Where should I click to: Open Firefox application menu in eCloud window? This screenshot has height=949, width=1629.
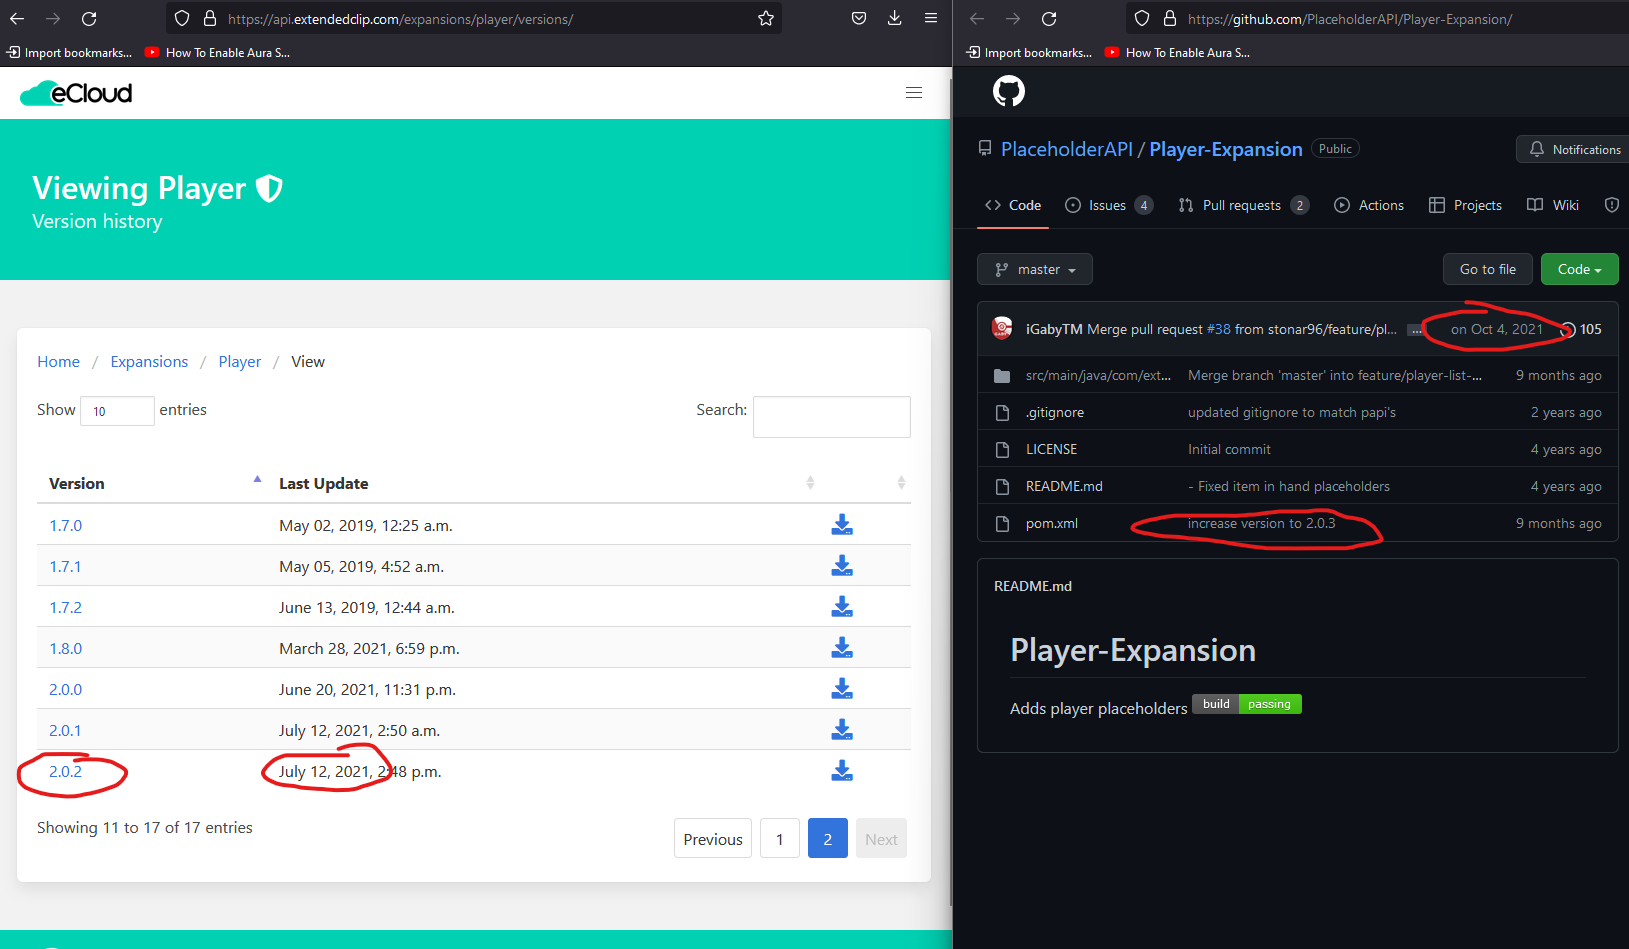coord(931,19)
